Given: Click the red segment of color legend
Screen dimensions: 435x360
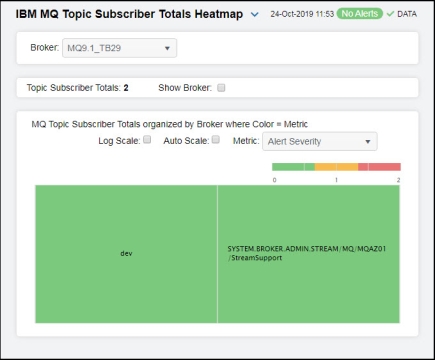Looking at the screenshot, I should (x=379, y=167).
